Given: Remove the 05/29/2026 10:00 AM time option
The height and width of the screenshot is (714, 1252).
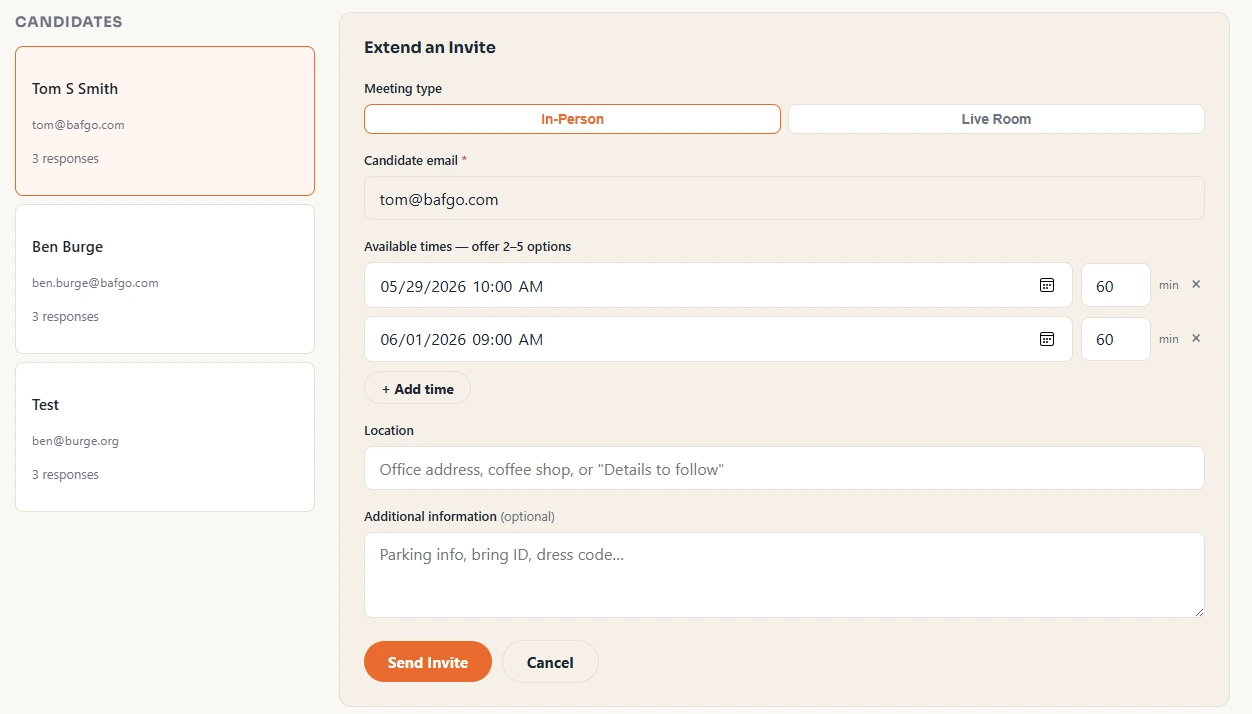Looking at the screenshot, I should (1196, 285).
